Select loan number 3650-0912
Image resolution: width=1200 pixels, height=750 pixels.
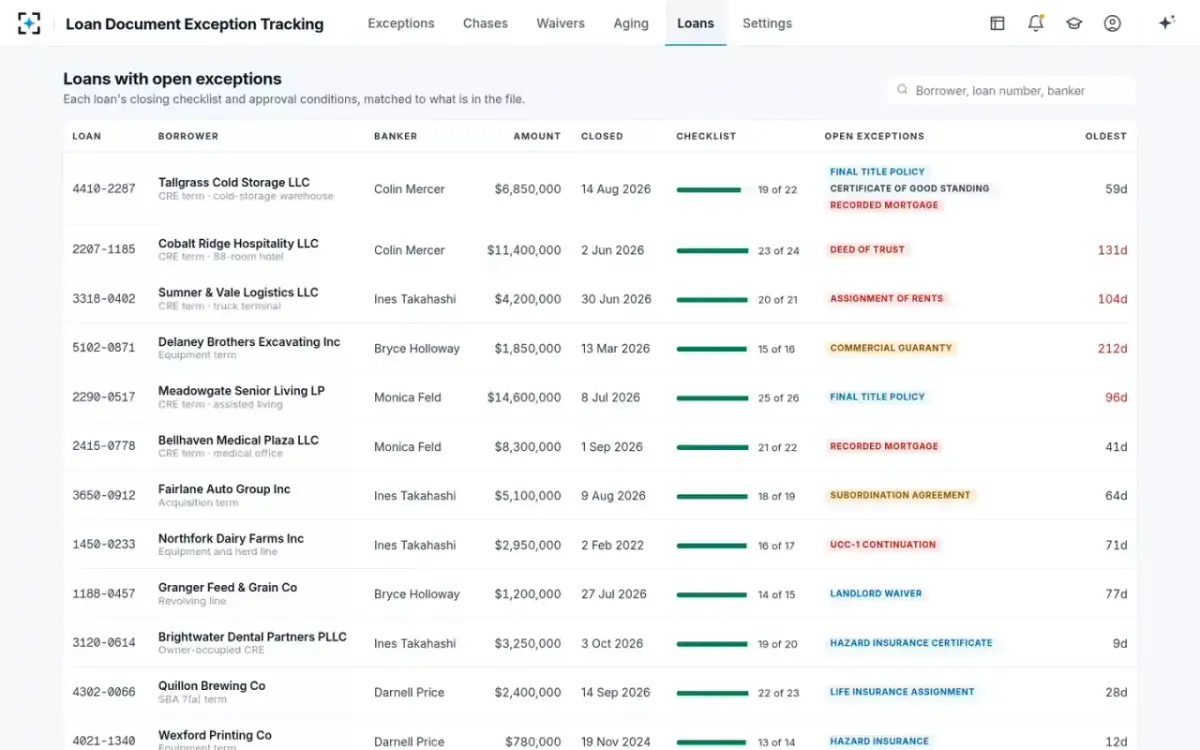[104, 495]
